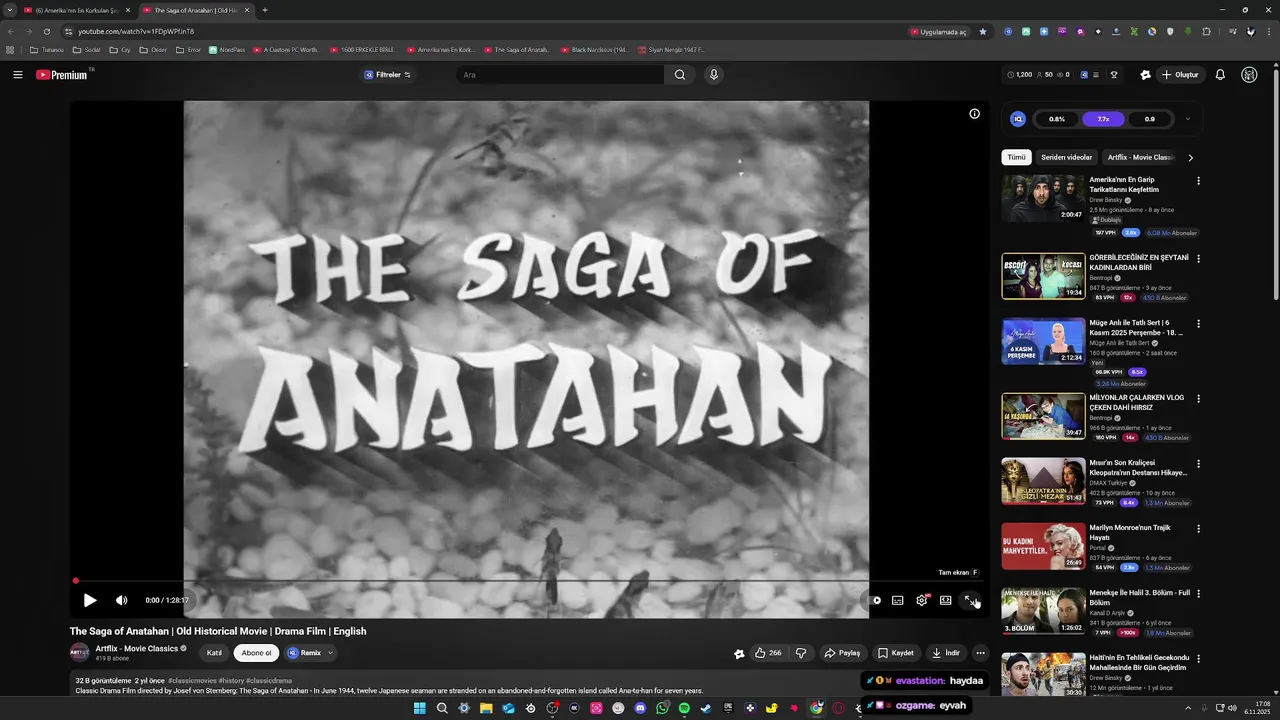
Task: Play the video
Action: [x=90, y=600]
